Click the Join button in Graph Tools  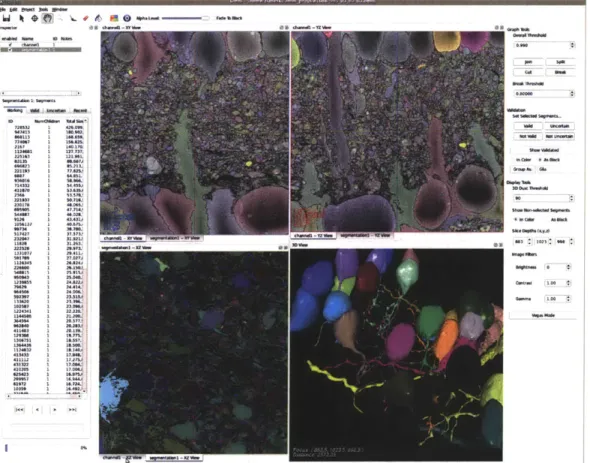pyautogui.click(x=528, y=62)
